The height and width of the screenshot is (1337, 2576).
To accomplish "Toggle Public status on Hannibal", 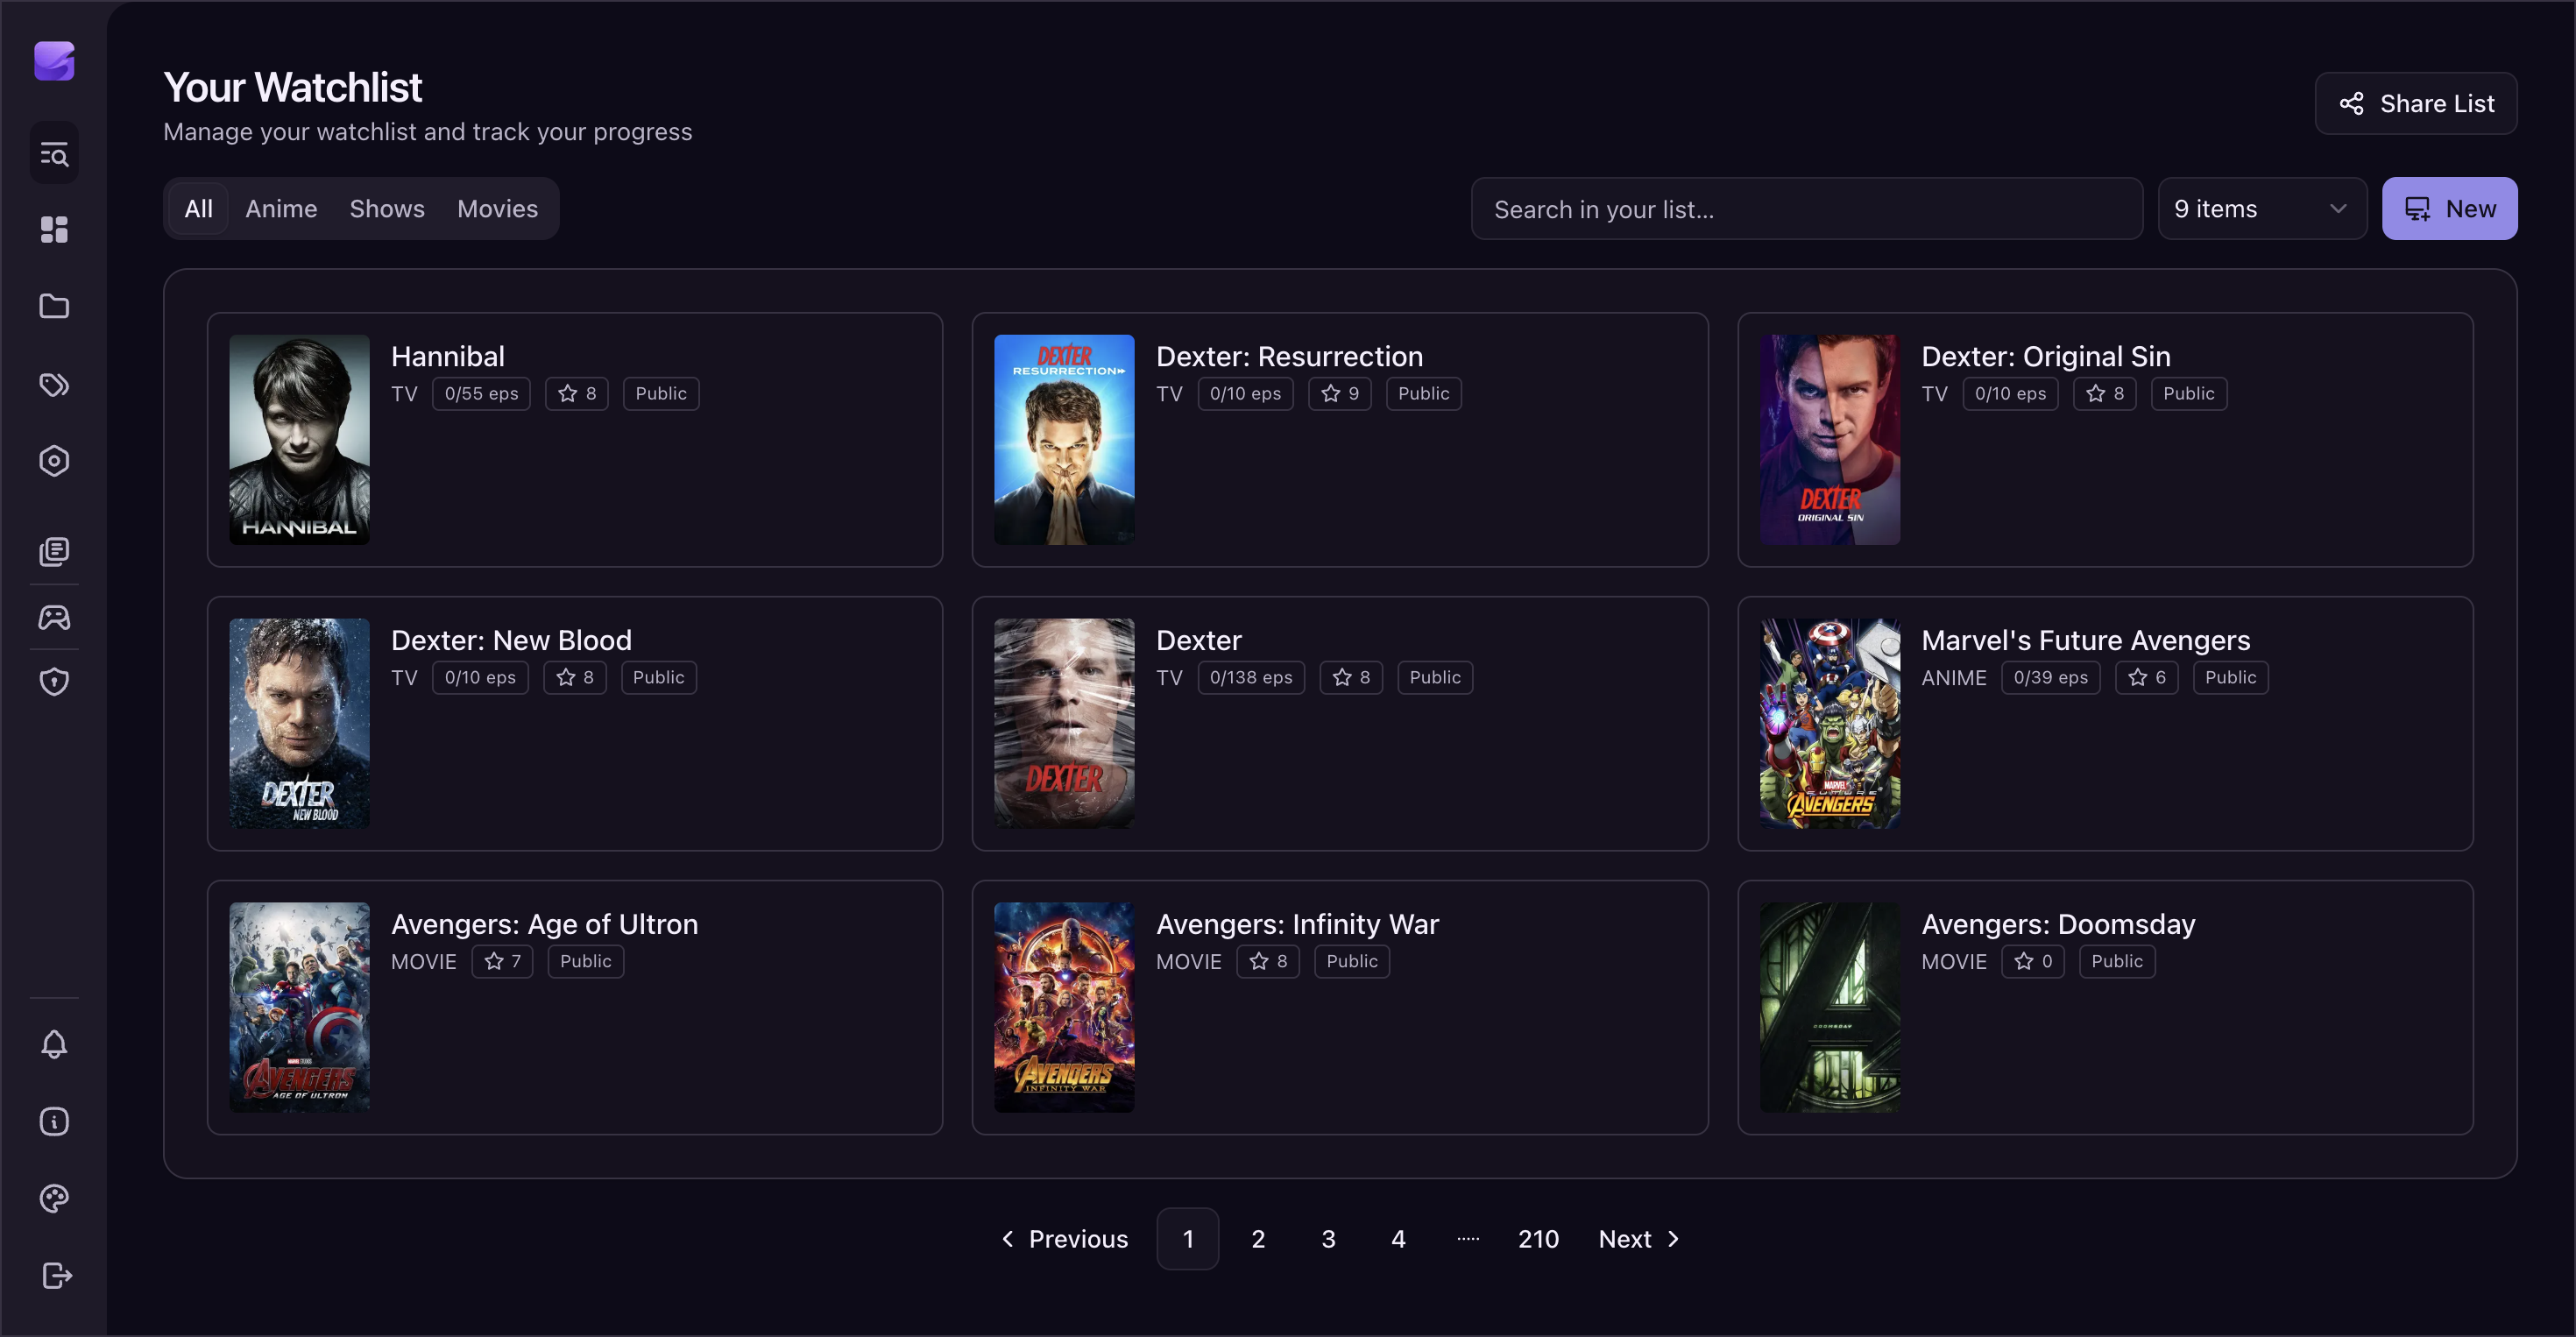I will pos(660,393).
